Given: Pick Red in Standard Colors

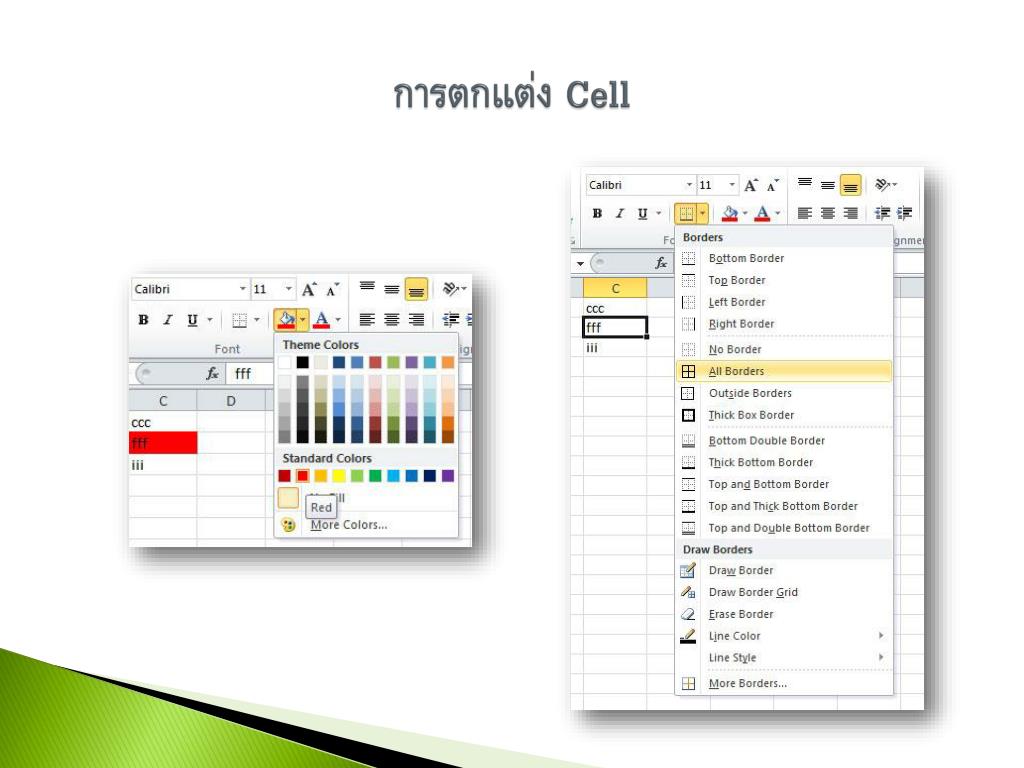Looking at the screenshot, I should [302, 475].
